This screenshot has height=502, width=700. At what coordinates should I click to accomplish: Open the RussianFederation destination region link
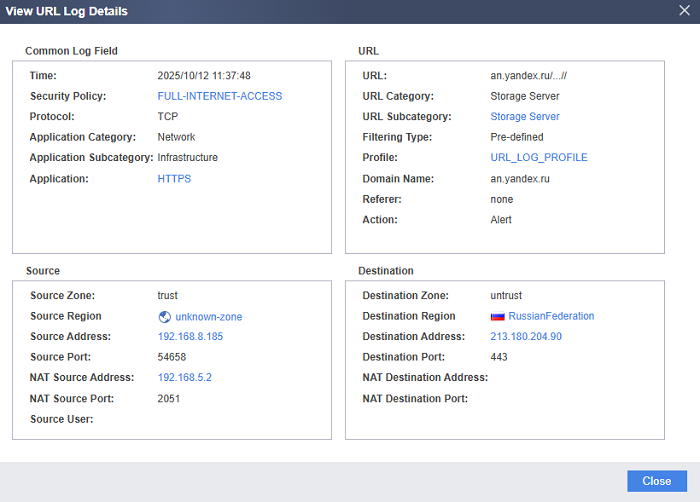coord(551,316)
